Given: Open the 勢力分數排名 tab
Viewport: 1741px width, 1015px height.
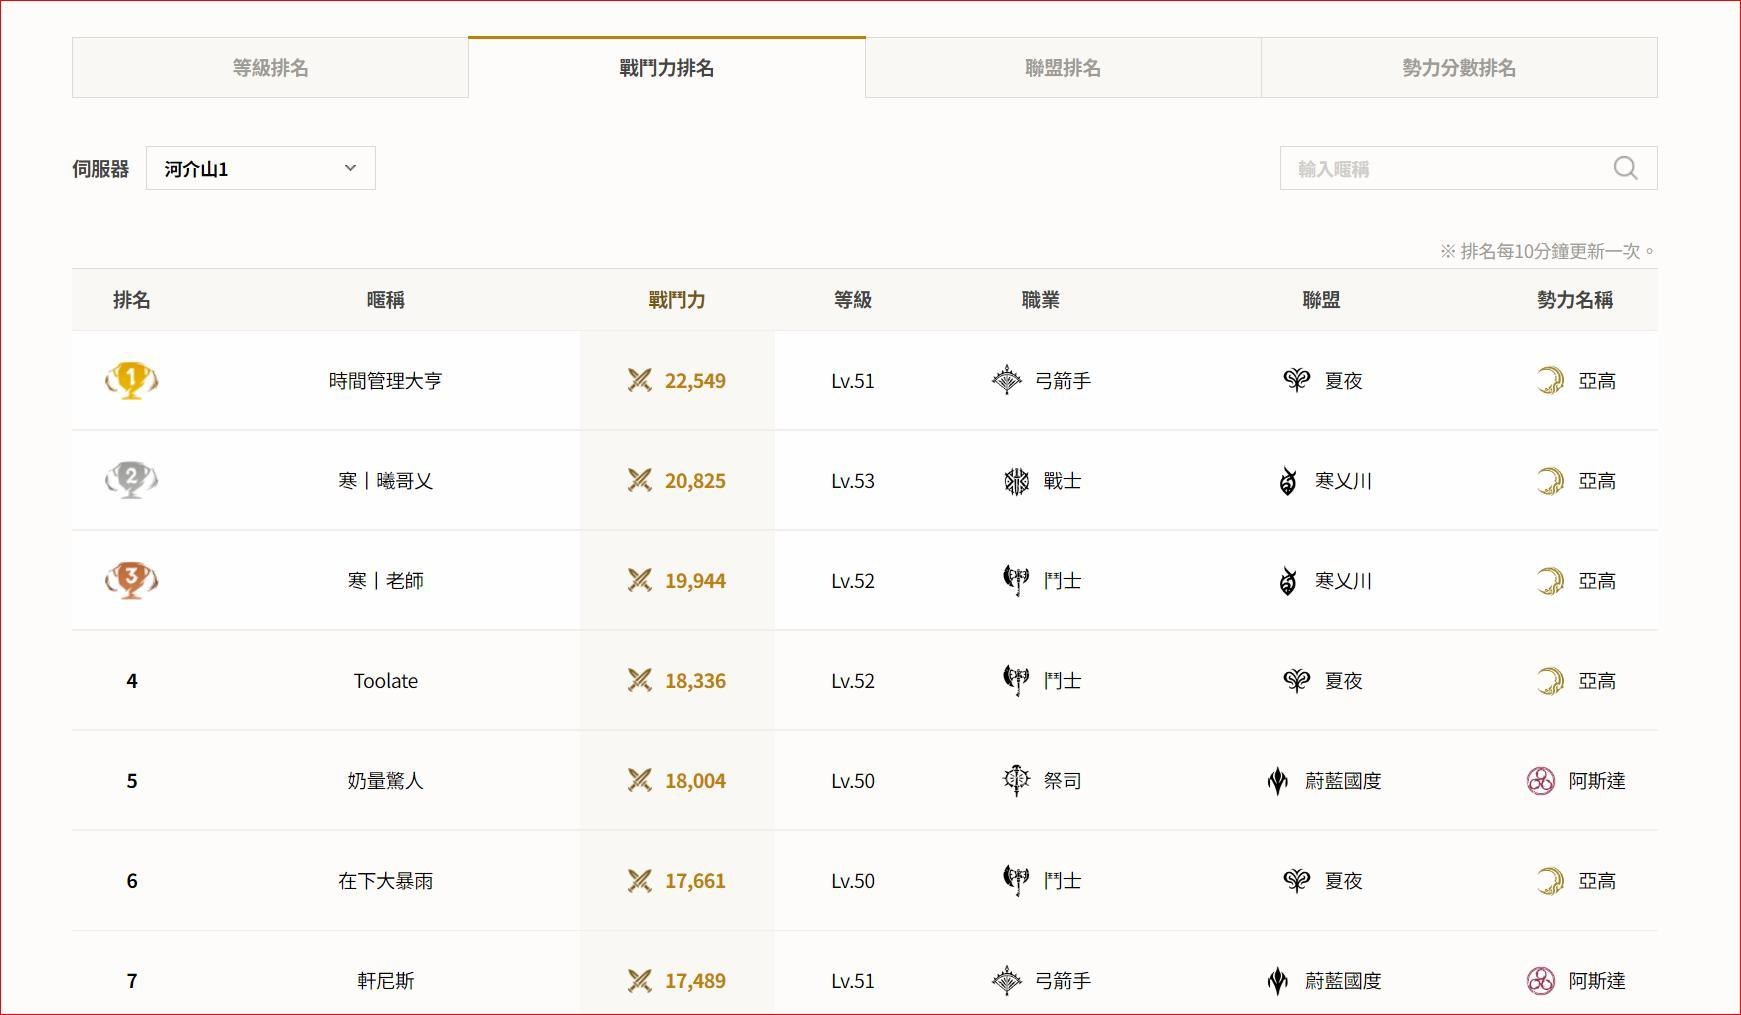Looking at the screenshot, I should pos(1459,68).
